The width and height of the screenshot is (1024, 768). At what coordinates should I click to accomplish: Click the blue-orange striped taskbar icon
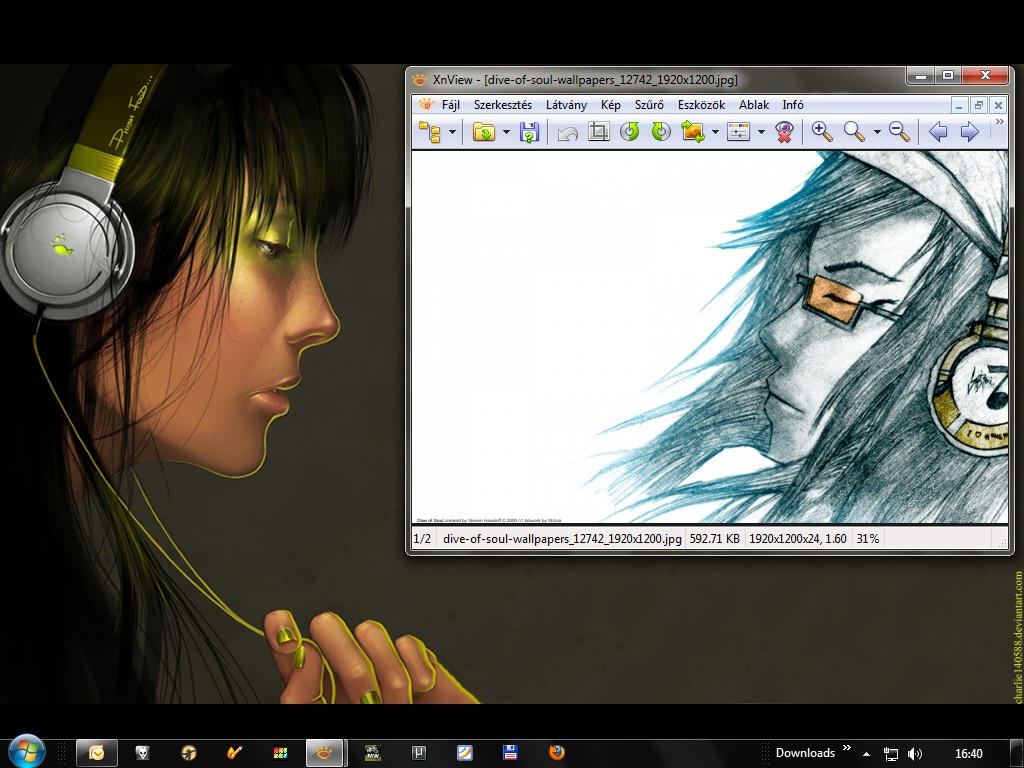pyautogui.click(x=464, y=753)
